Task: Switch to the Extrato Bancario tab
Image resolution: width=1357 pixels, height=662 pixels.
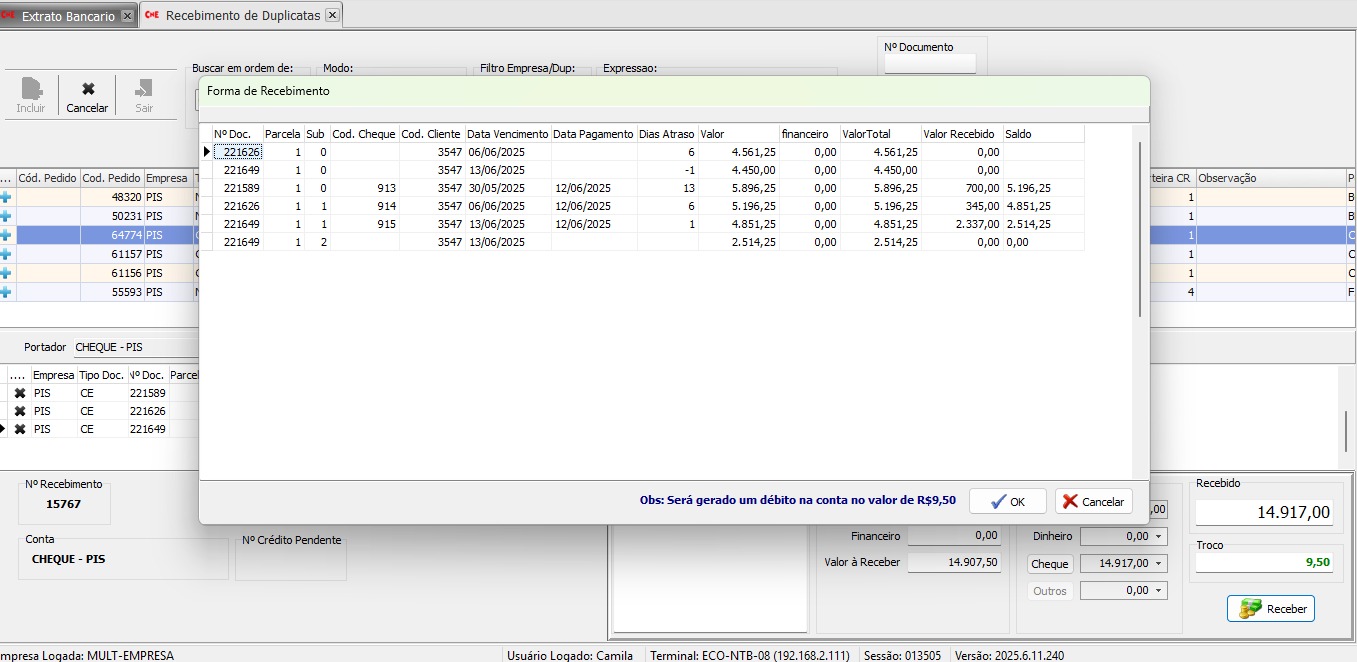Action: point(68,16)
